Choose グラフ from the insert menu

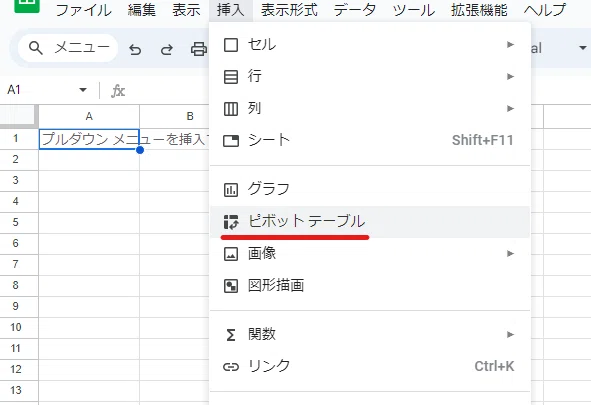point(370,190)
